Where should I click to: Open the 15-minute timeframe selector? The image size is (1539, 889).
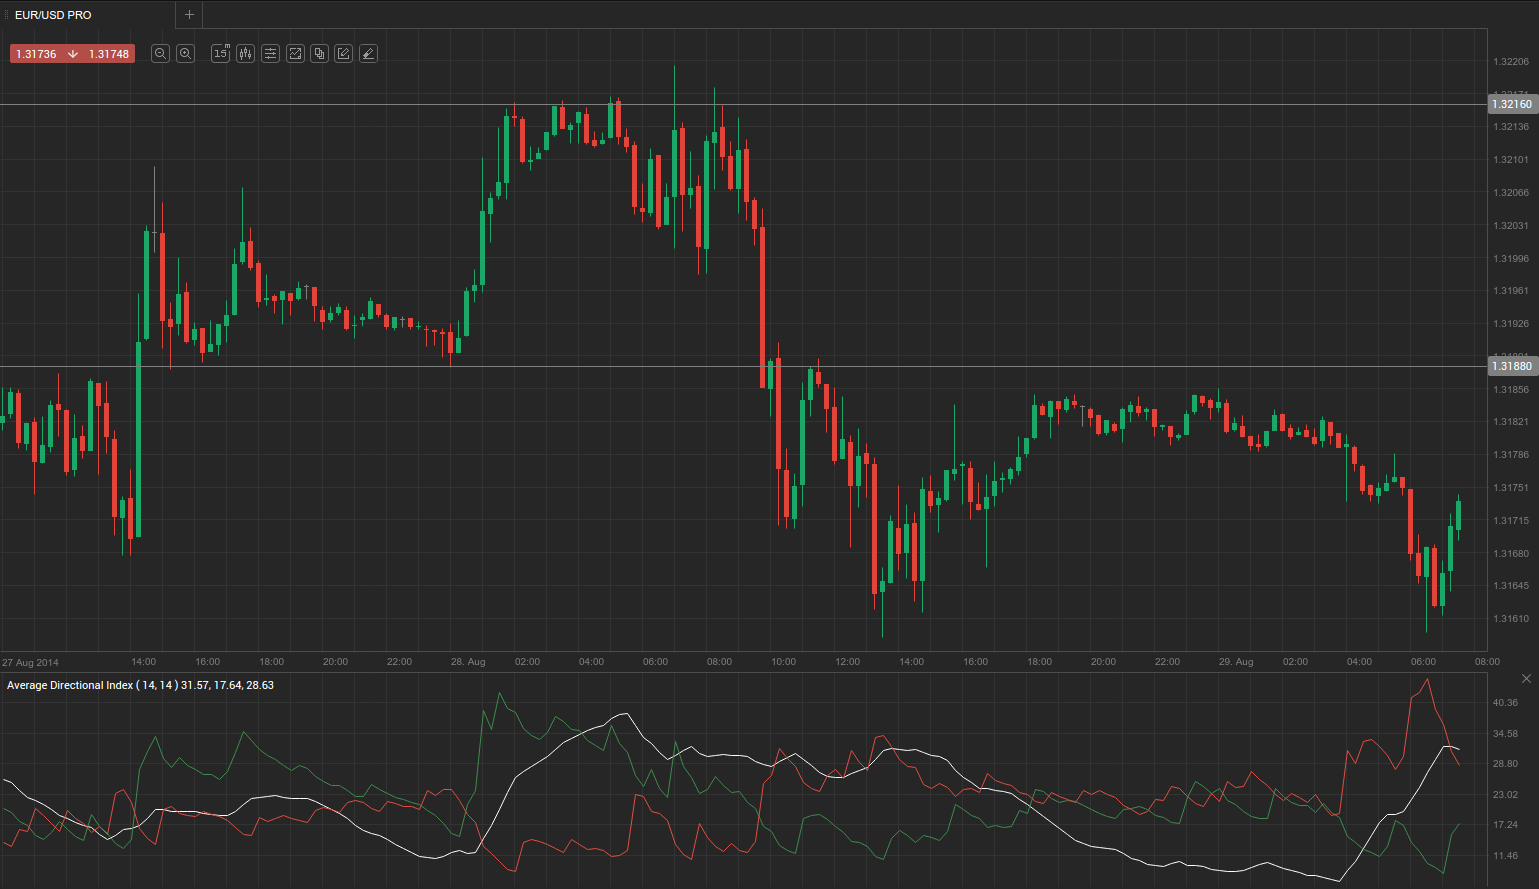(220, 54)
